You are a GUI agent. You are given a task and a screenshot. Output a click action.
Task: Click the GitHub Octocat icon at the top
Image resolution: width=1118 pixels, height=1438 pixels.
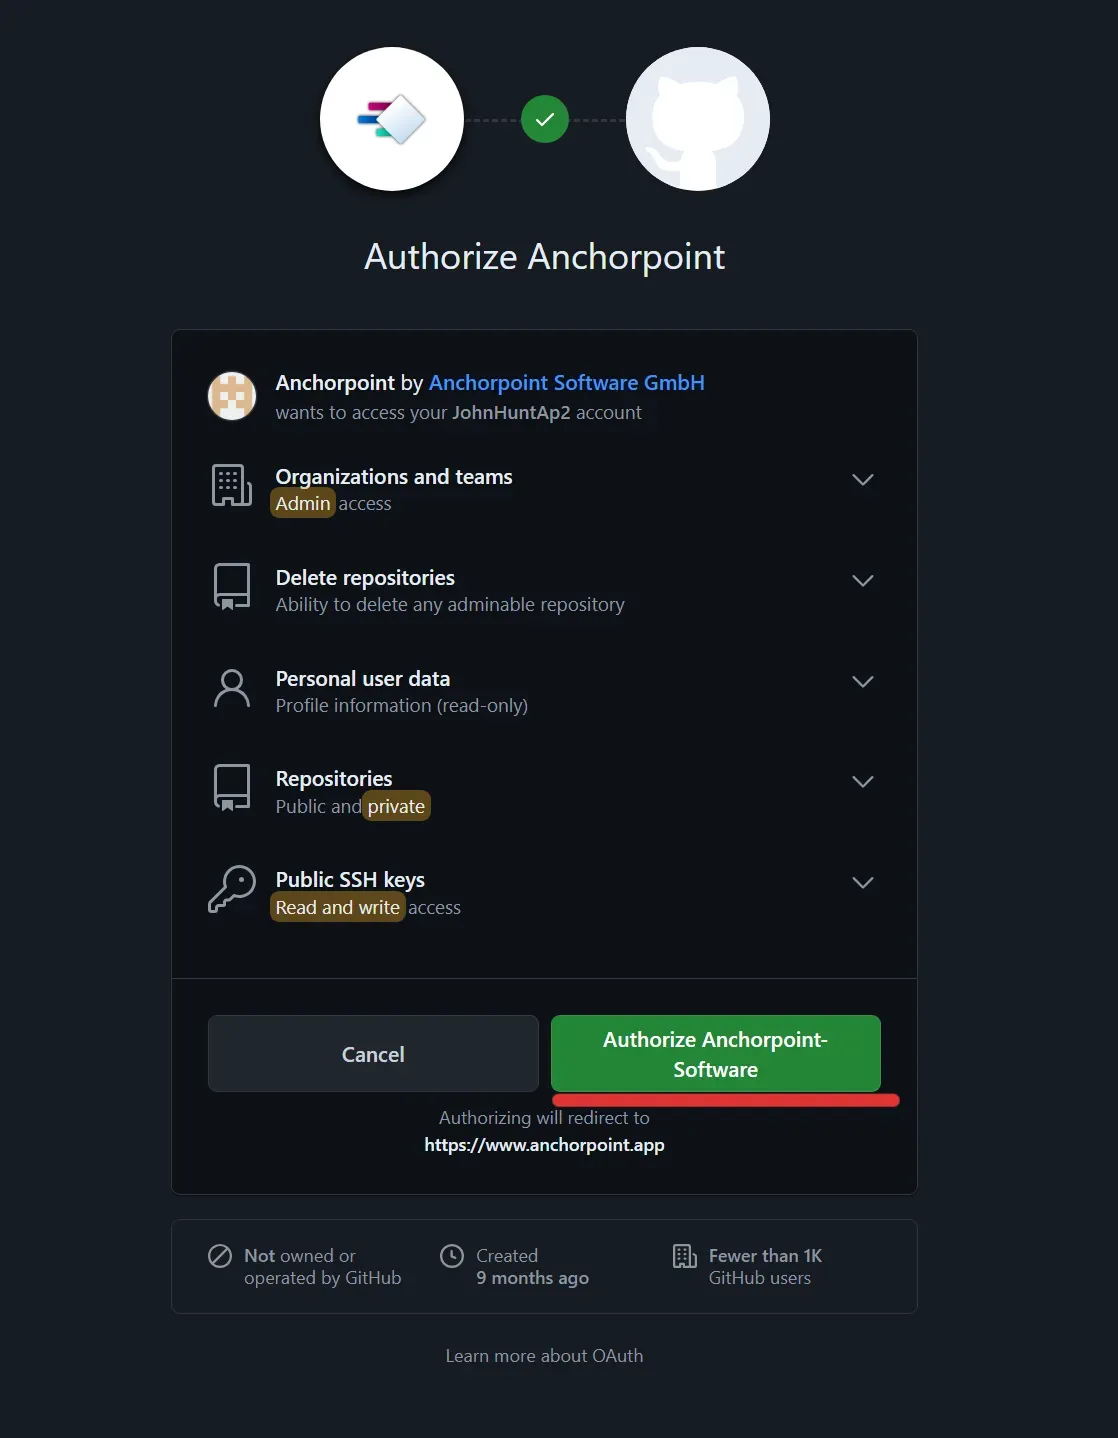click(697, 118)
